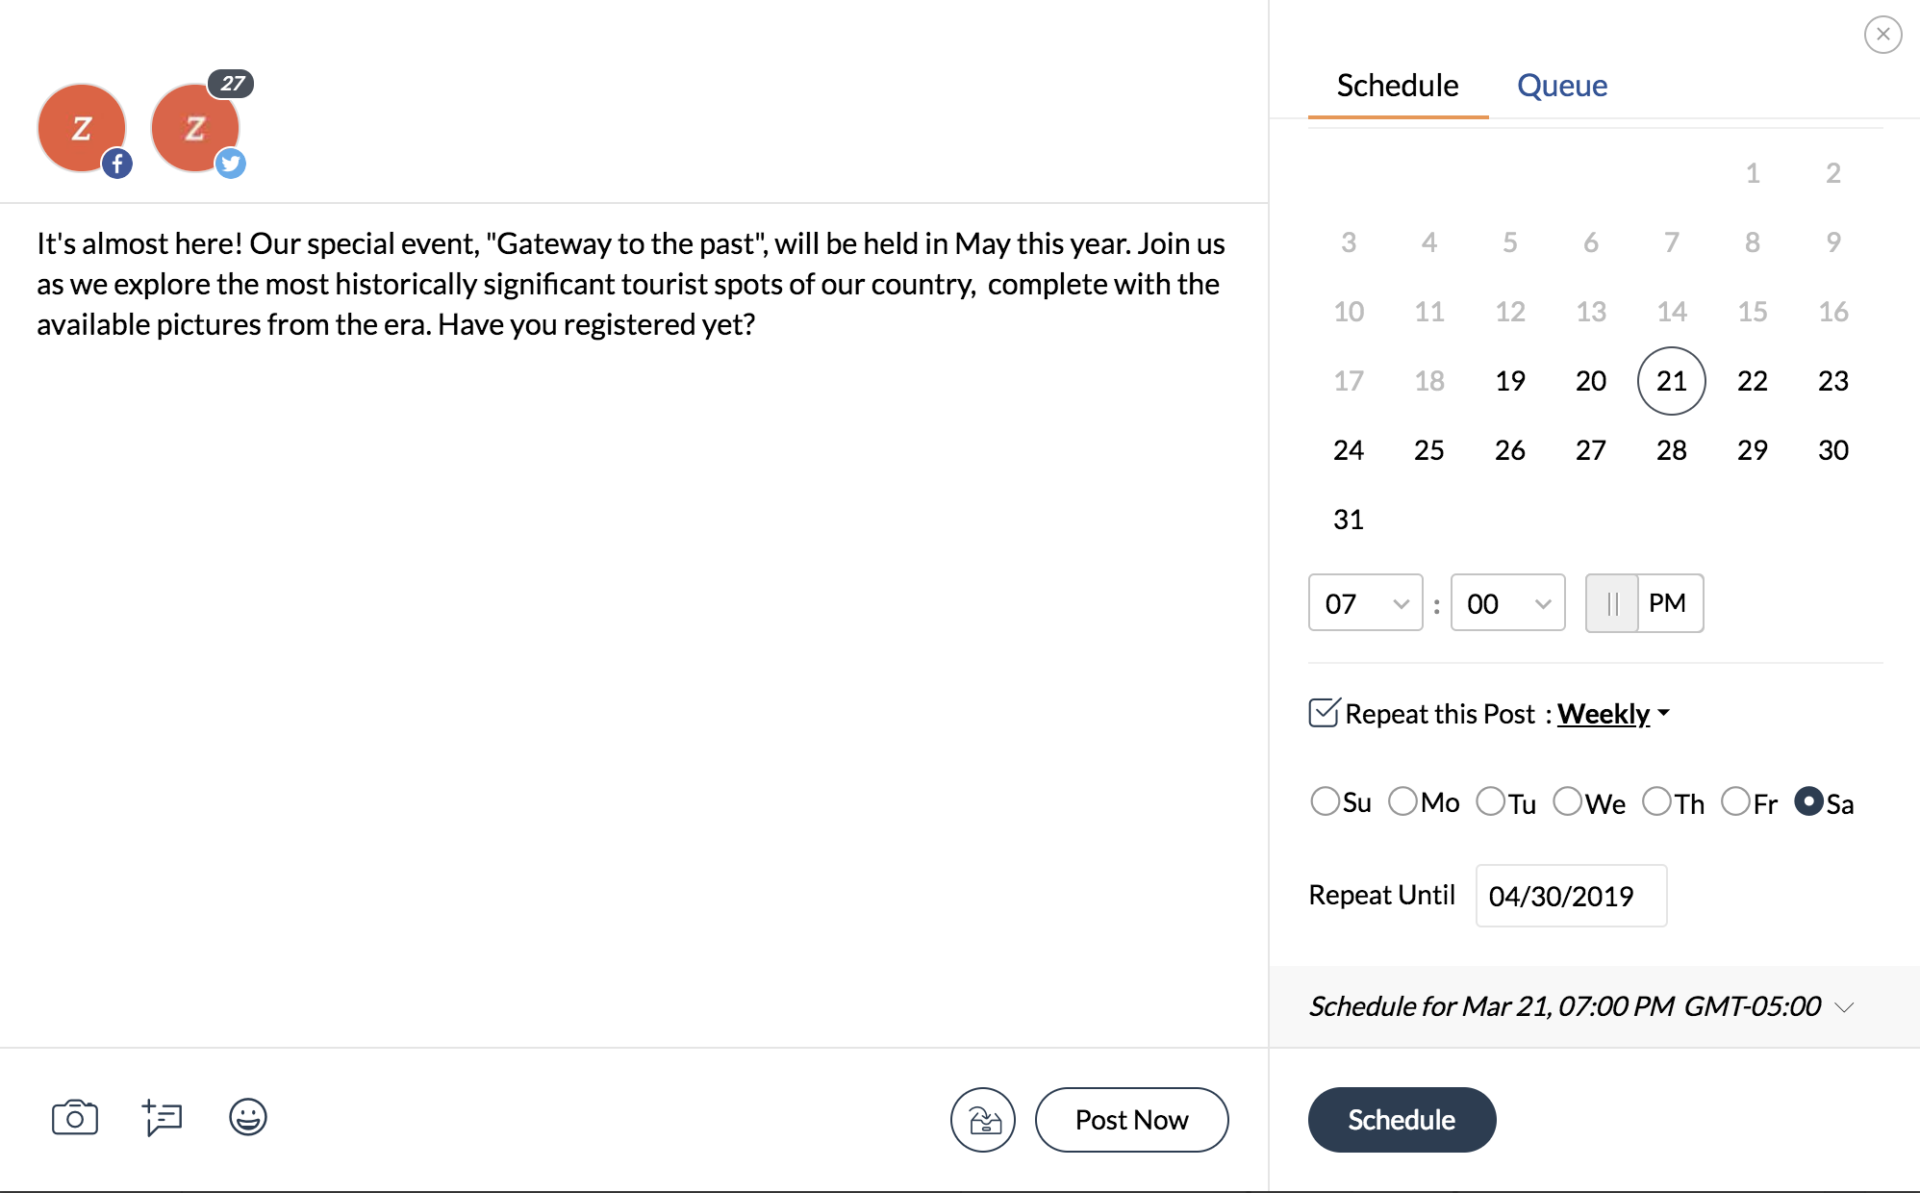Expand the Weekly repeat frequency dropdown
1920x1193 pixels.
point(1613,714)
